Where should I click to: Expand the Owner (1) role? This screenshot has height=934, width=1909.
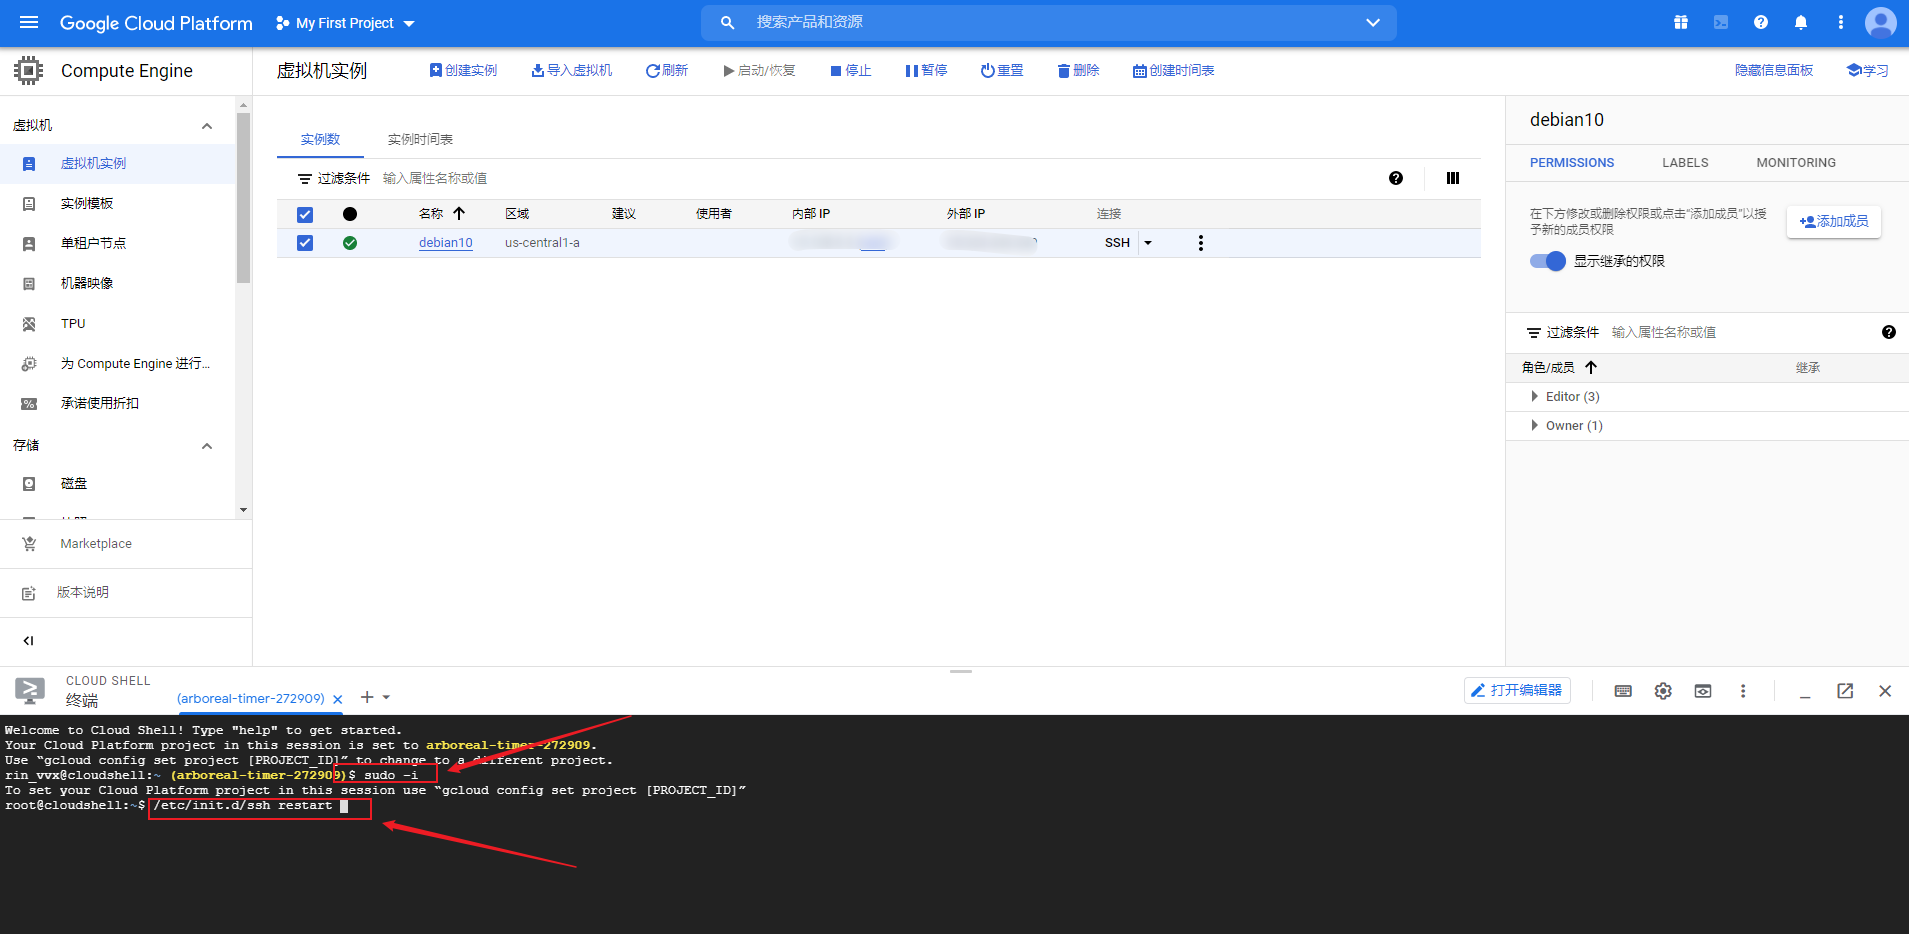pyautogui.click(x=1535, y=426)
